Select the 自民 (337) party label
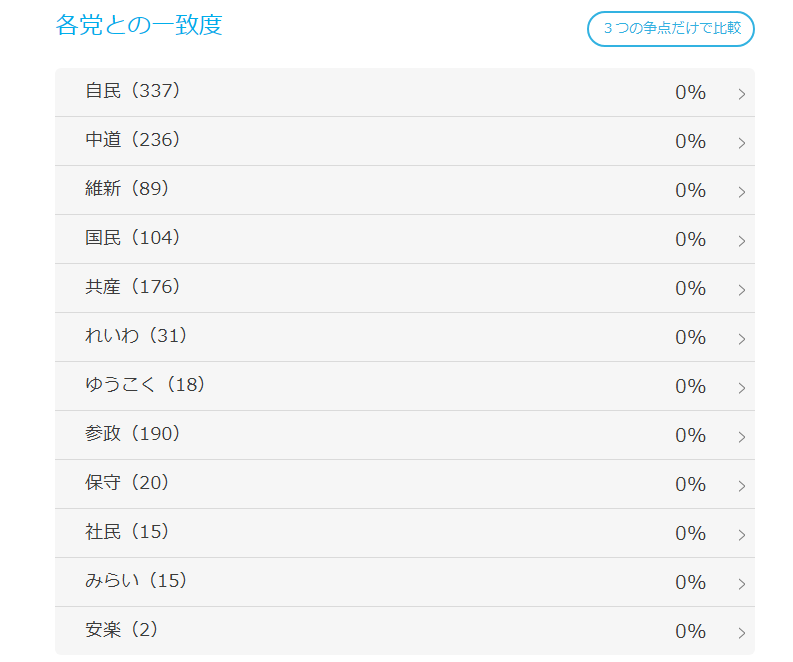793x662 pixels. point(133,91)
